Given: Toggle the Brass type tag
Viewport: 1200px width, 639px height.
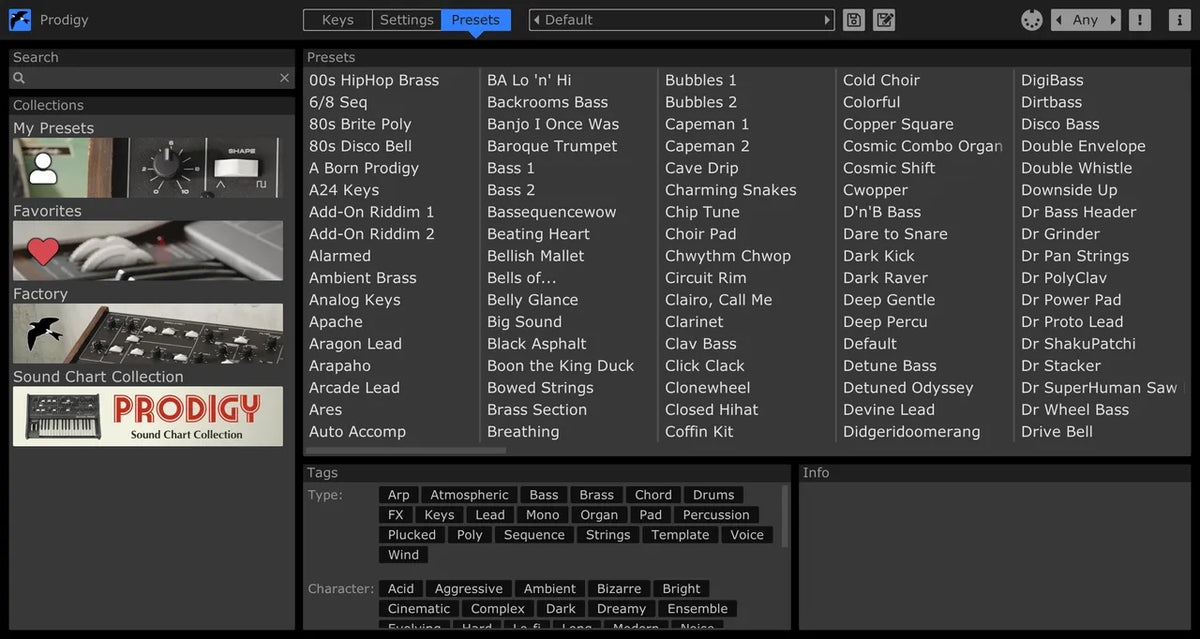Looking at the screenshot, I should pyautogui.click(x=597, y=495).
